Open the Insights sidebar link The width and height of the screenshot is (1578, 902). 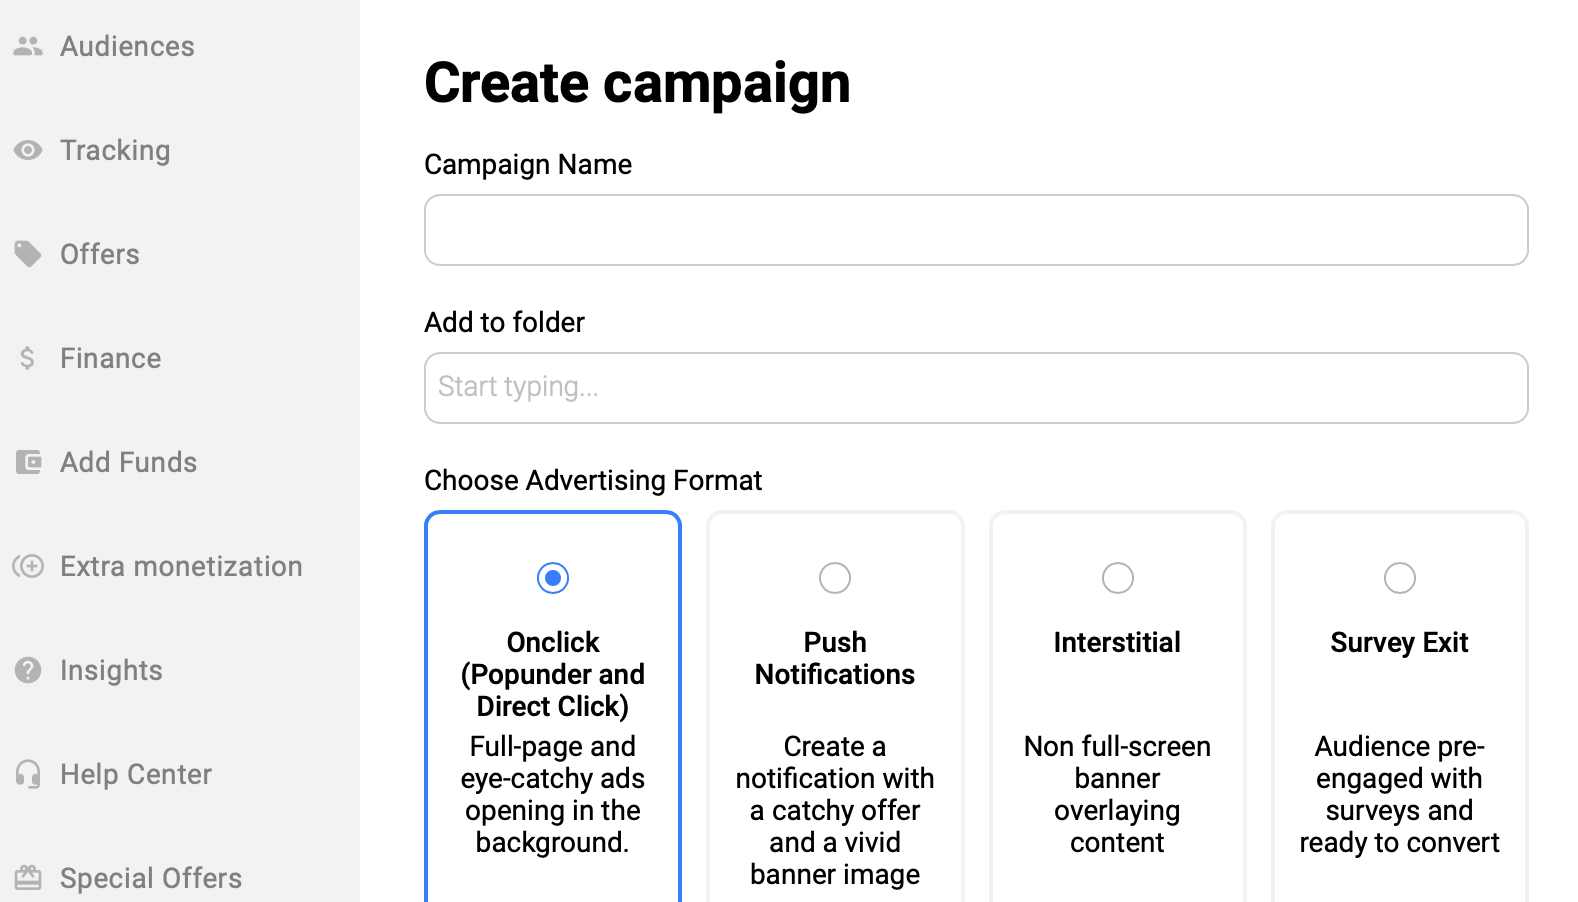[111, 670]
